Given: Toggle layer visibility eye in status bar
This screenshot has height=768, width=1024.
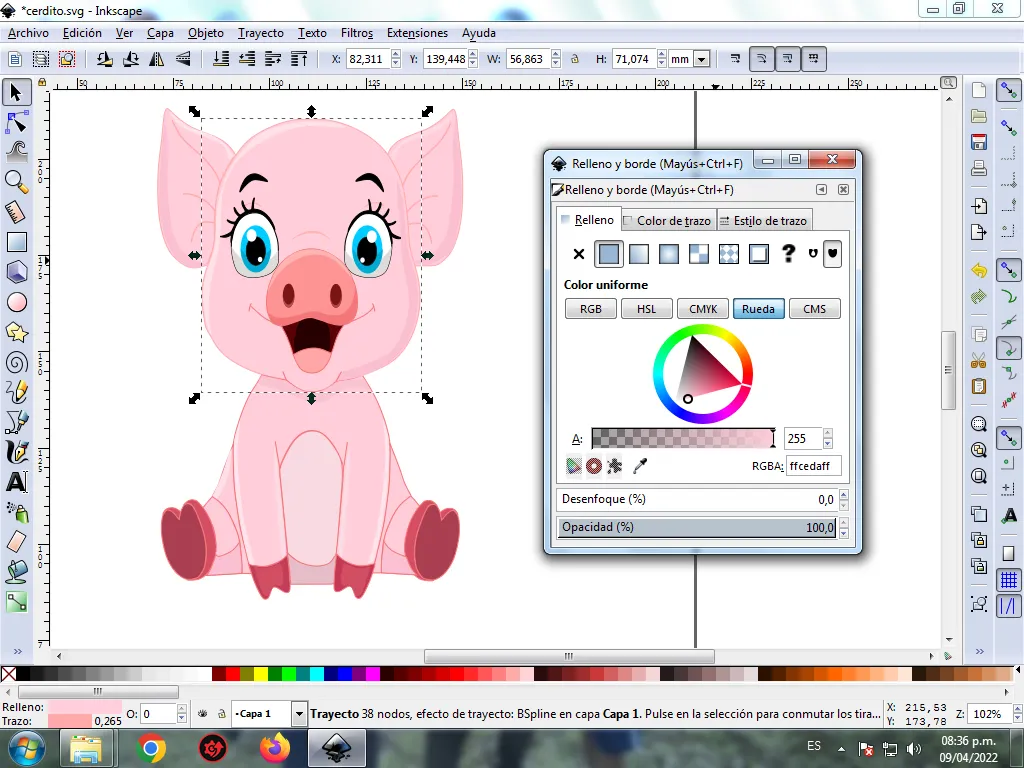Looking at the screenshot, I should [x=202, y=714].
